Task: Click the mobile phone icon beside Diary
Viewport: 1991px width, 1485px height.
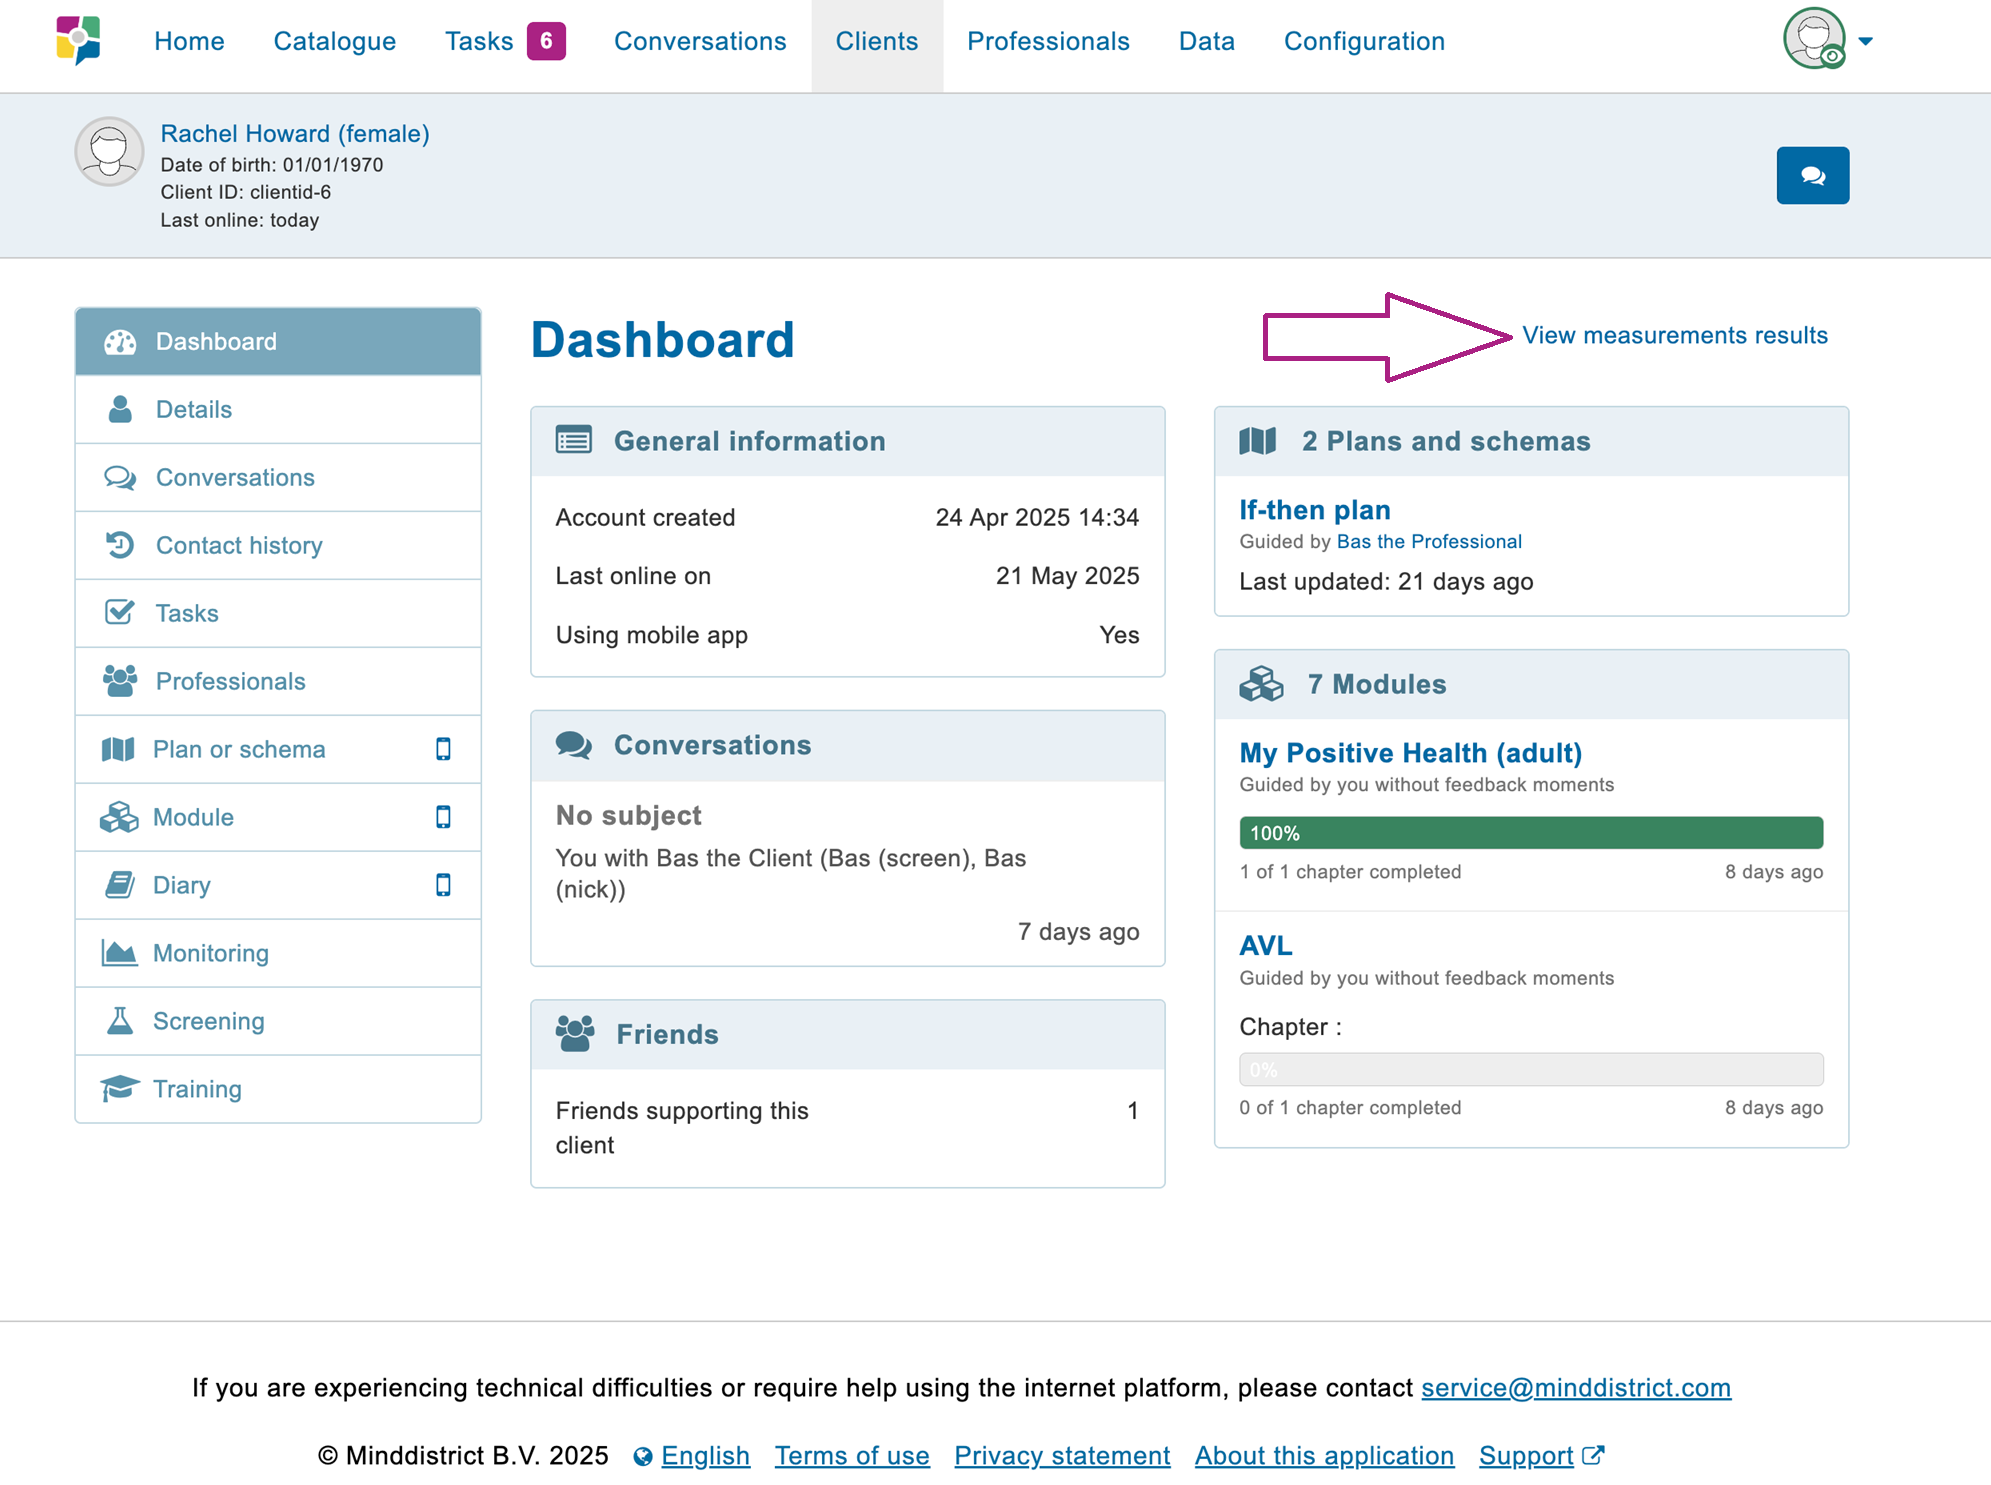Action: (443, 885)
